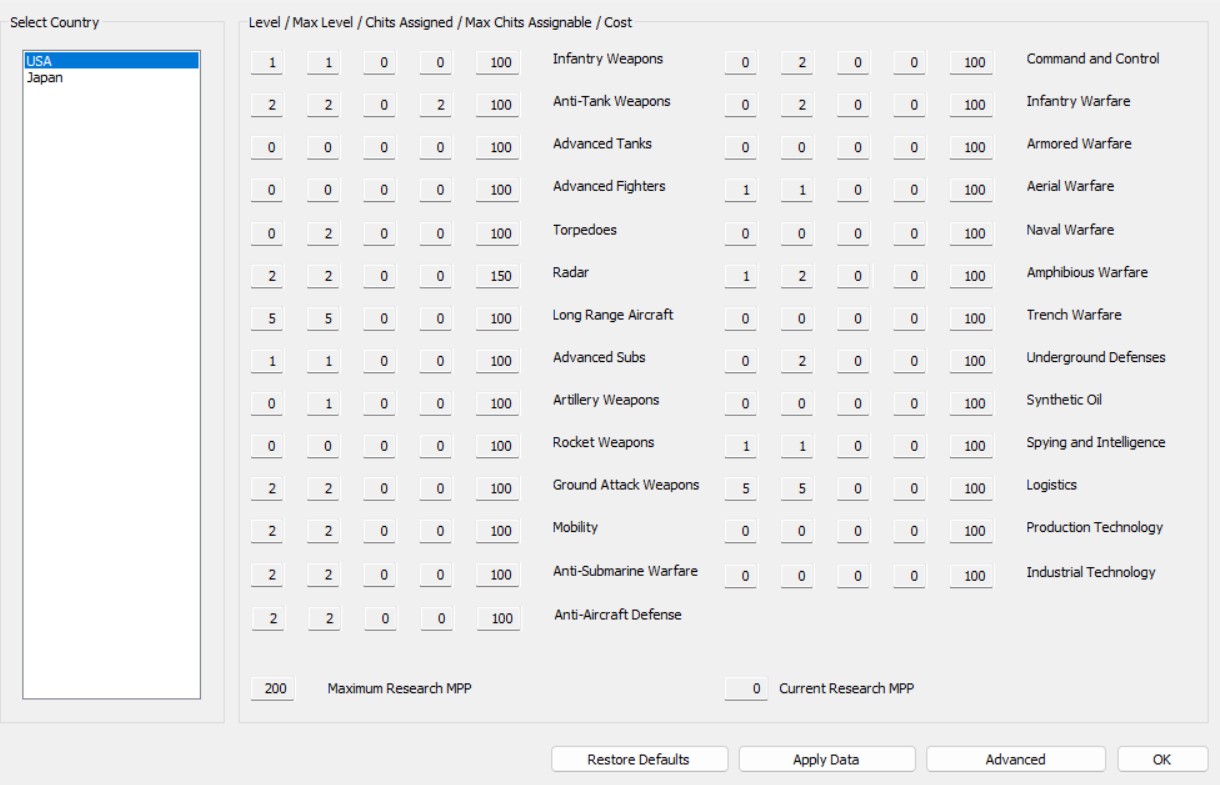Edit Anti-Tank Weapons max chits assignable field

(x=435, y=105)
